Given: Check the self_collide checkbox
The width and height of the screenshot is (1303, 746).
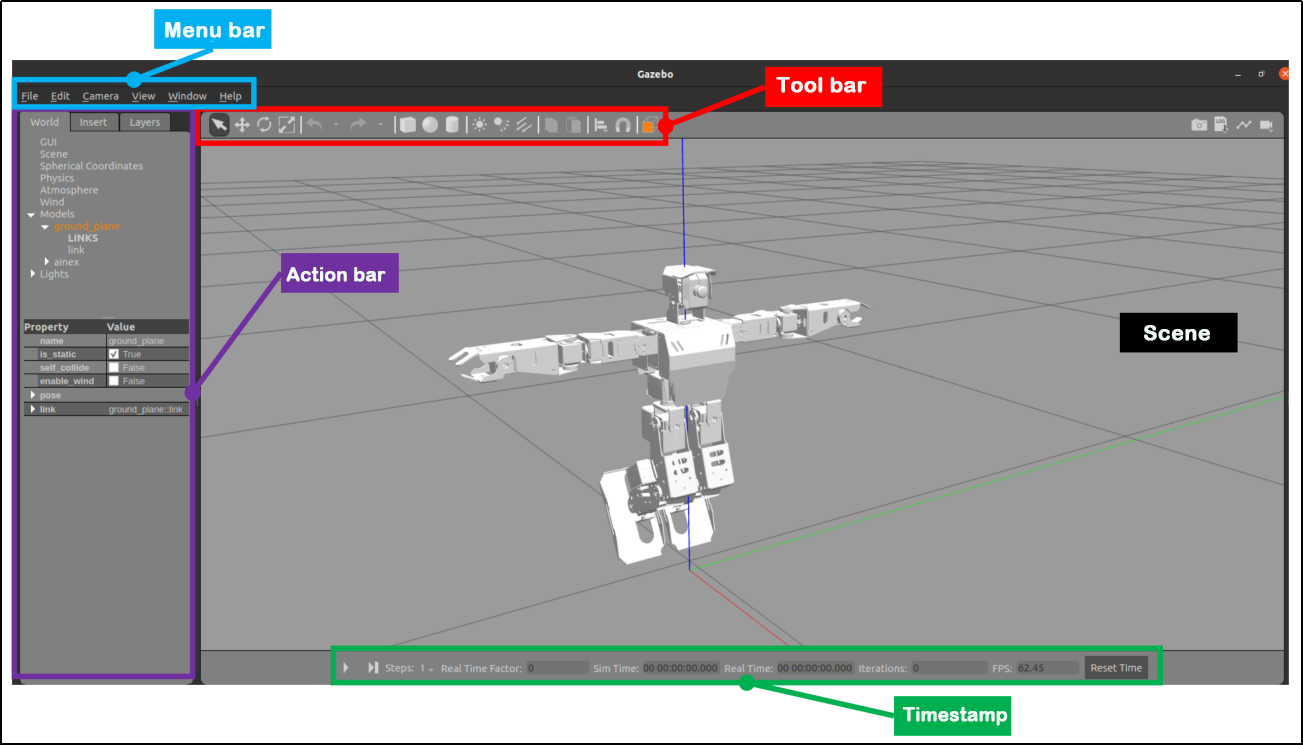Looking at the screenshot, I should click(114, 368).
